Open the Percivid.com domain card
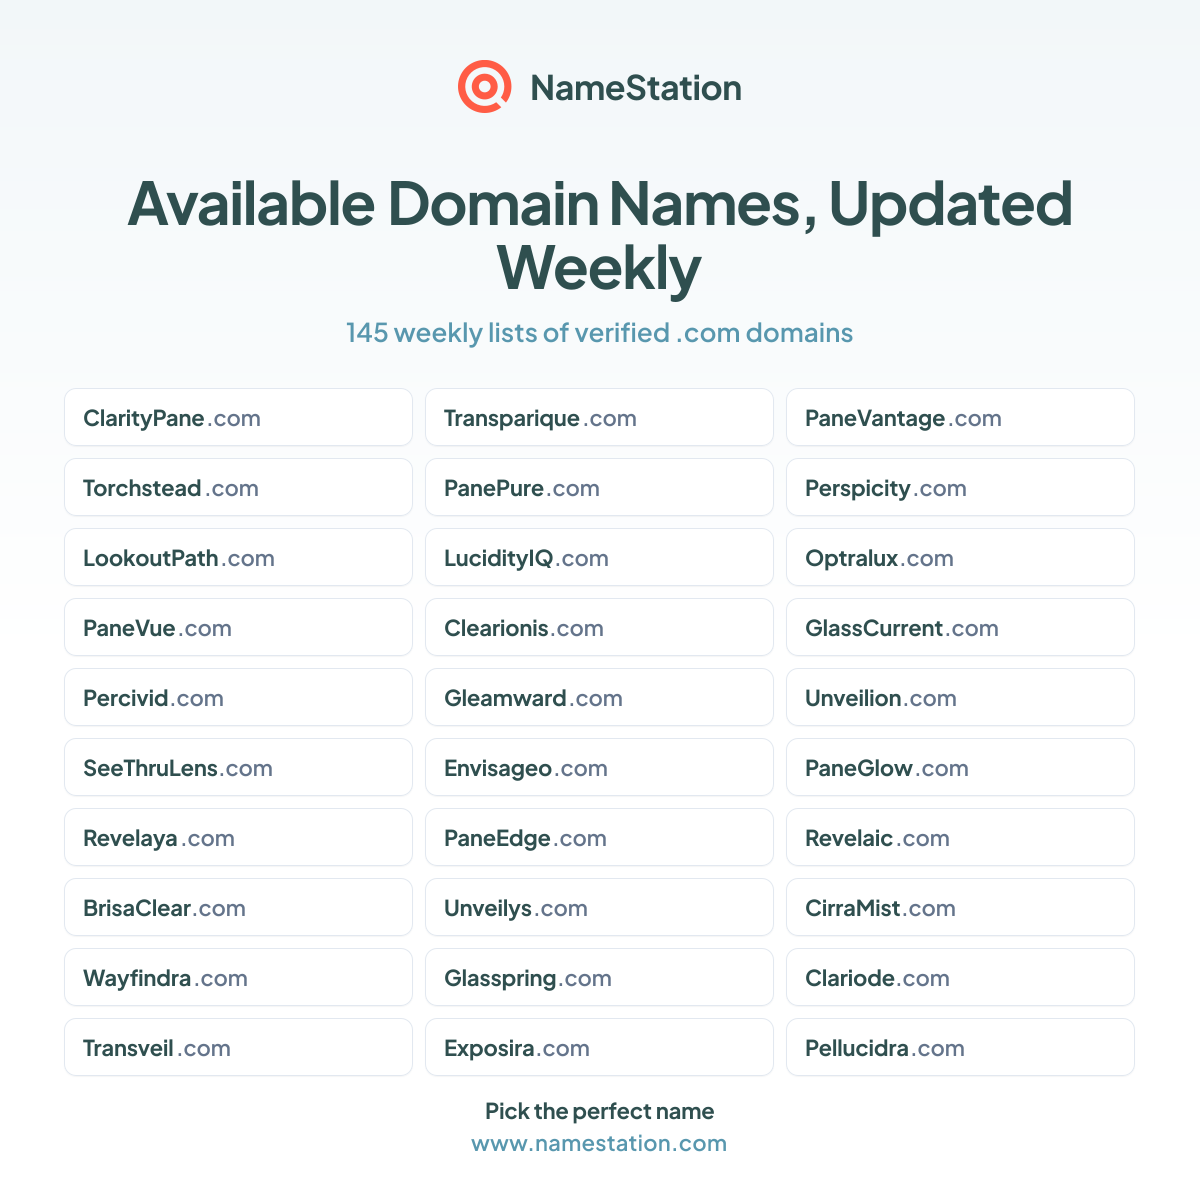This screenshot has height=1200, width=1200. (x=238, y=697)
